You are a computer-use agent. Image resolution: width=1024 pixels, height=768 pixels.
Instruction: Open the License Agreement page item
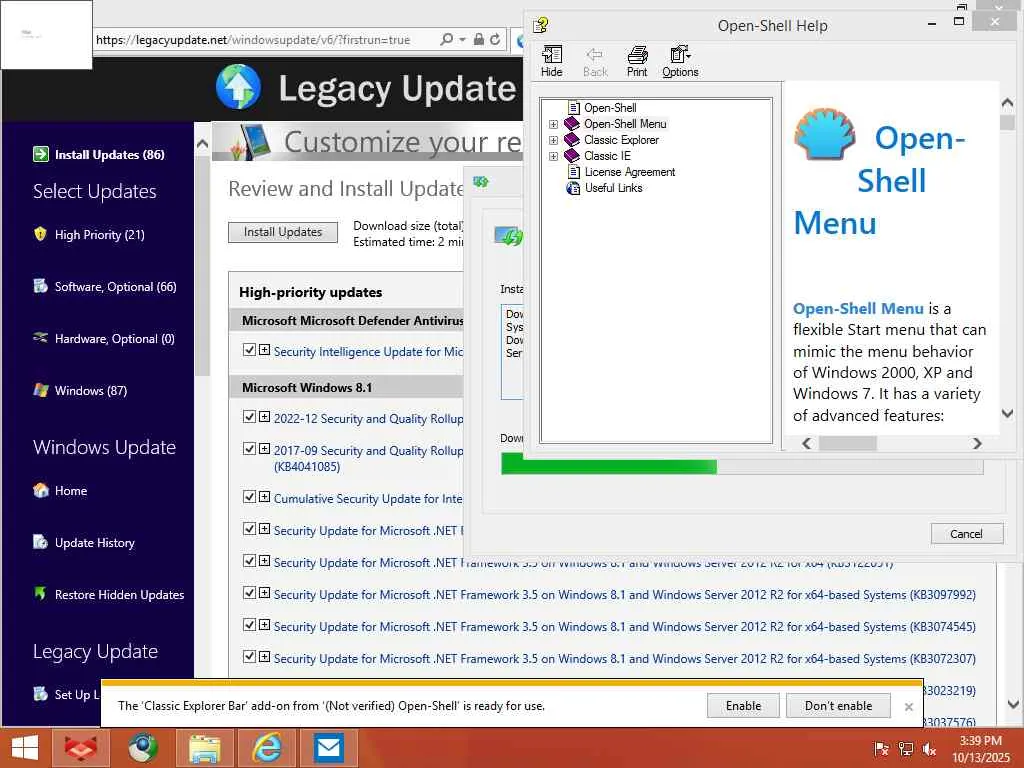(x=630, y=172)
